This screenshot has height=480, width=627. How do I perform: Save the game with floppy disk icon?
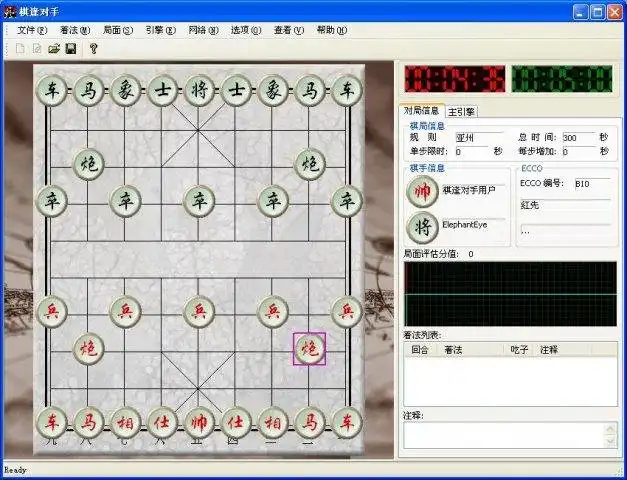click(x=71, y=49)
